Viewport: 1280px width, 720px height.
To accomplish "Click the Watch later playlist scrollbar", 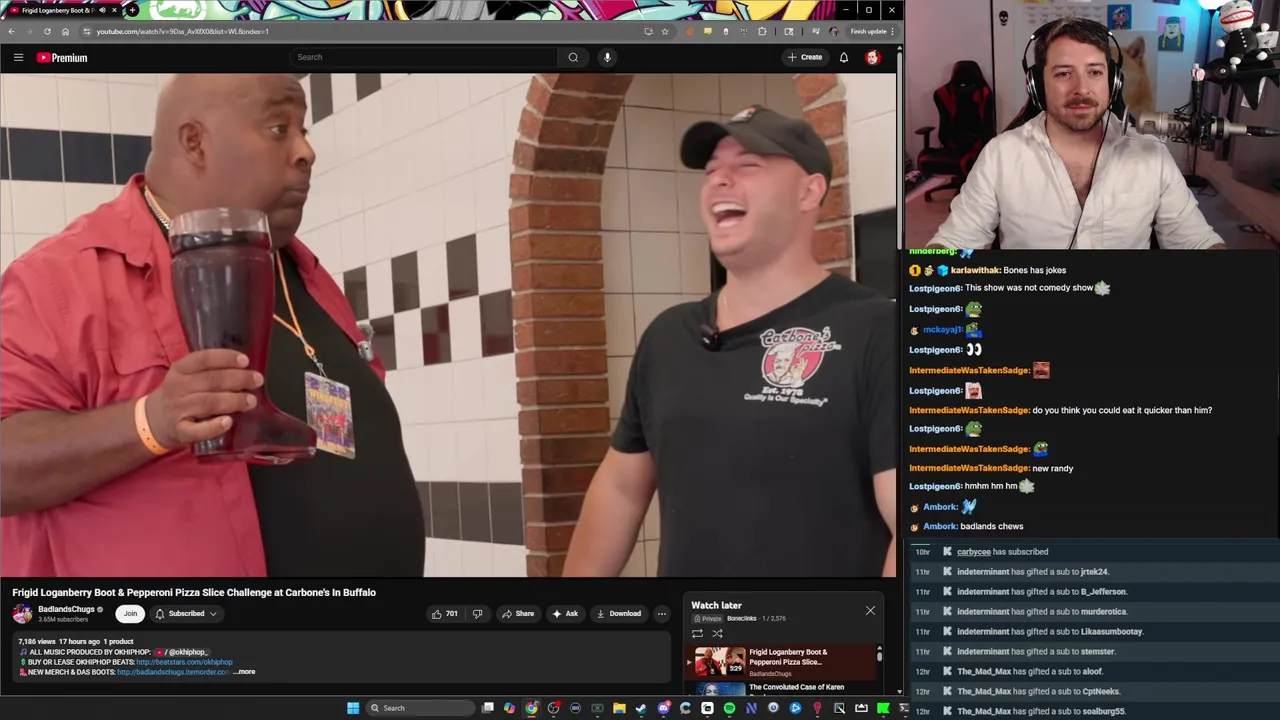I will [879, 656].
